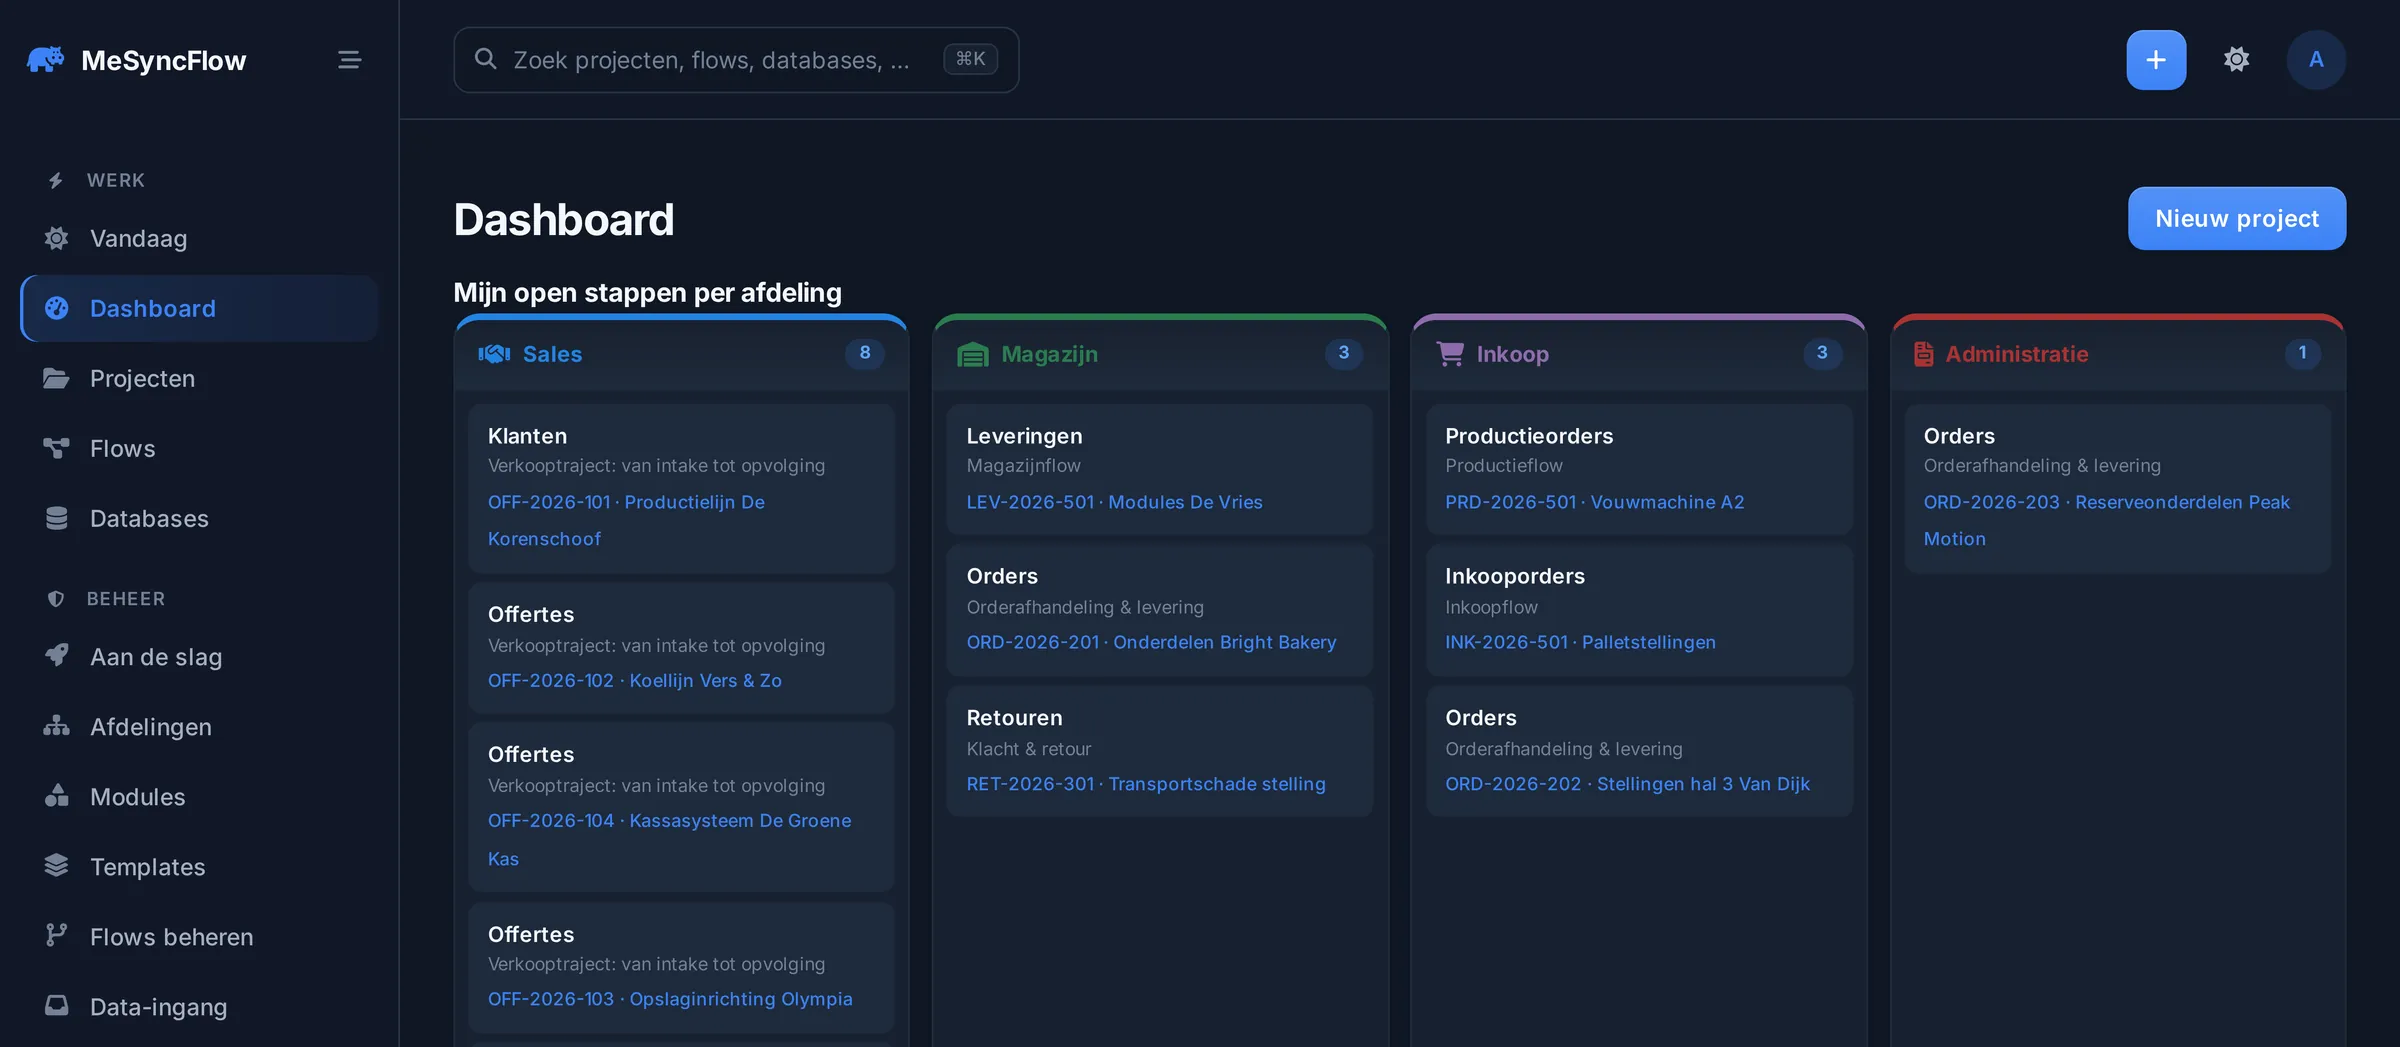
Task: Click the Inkoop shopping cart icon
Action: pyautogui.click(x=1450, y=354)
